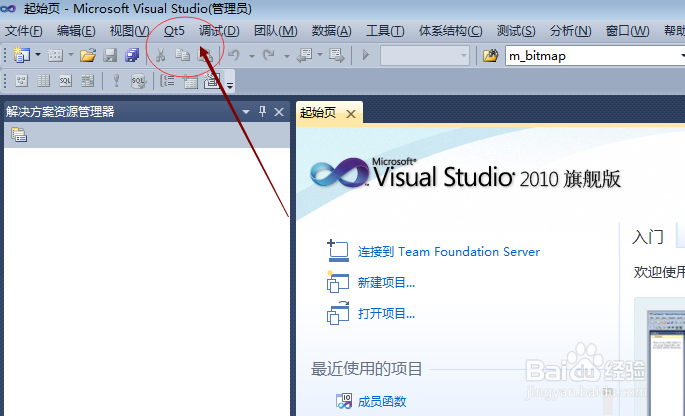Screen dimensions: 685x416
Task: Click the Add New Derived Table icon
Action: pos(212,81)
